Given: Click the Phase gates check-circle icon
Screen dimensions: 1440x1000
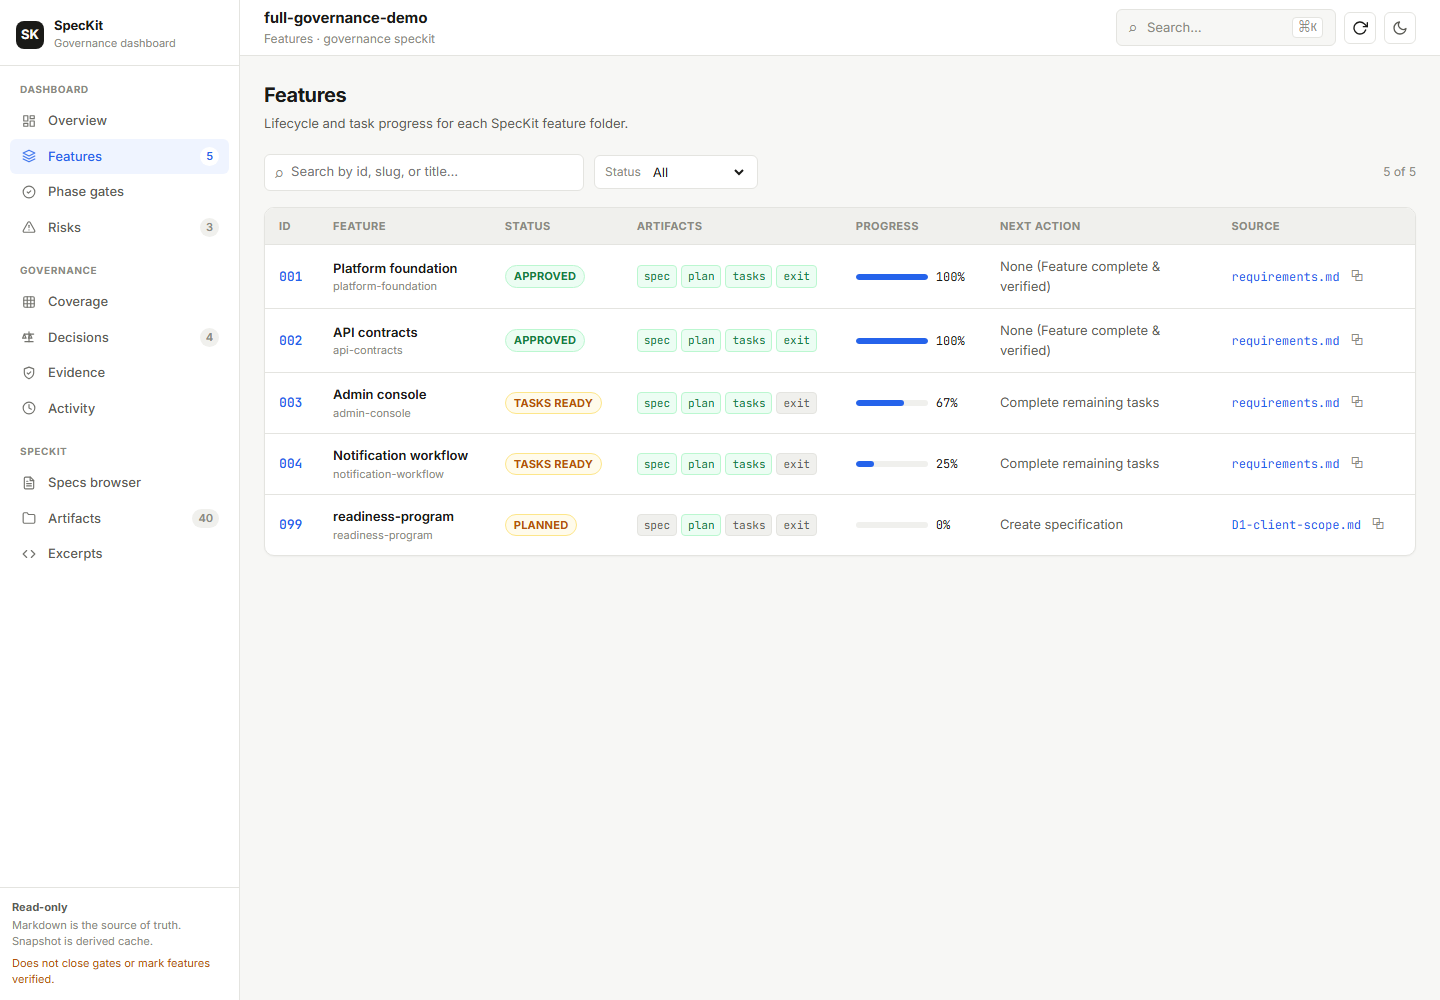Looking at the screenshot, I should point(29,192).
